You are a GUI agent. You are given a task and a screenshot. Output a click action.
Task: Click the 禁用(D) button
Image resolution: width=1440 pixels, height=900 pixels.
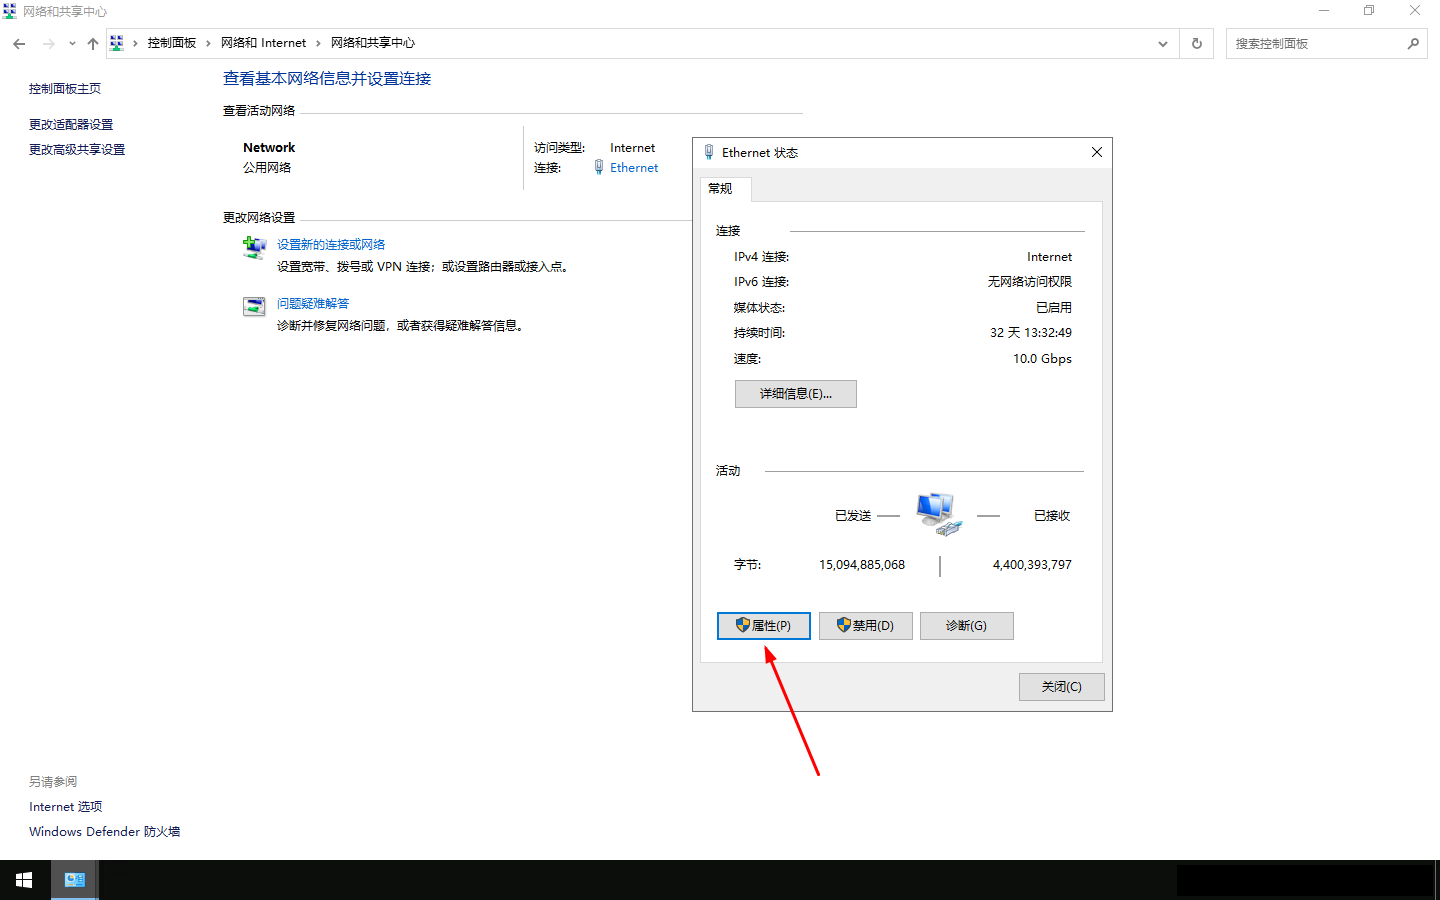pyautogui.click(x=865, y=626)
